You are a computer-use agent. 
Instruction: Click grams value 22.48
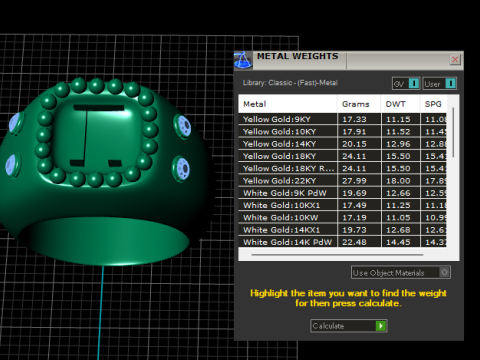(354, 242)
